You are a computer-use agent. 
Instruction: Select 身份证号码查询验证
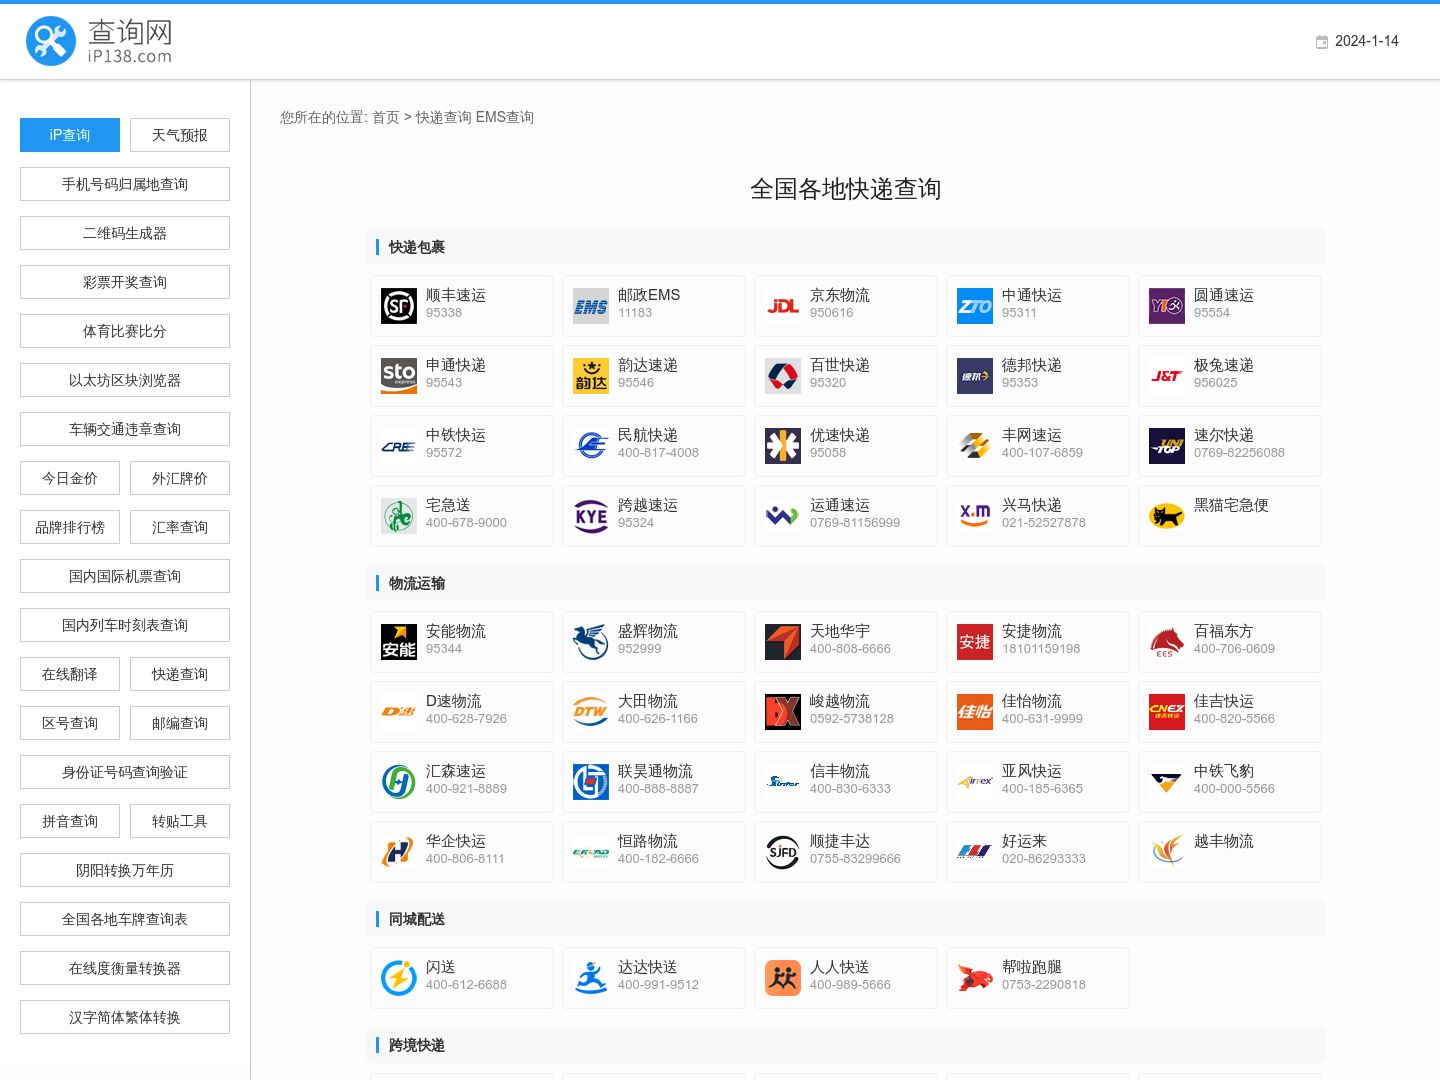pos(125,772)
